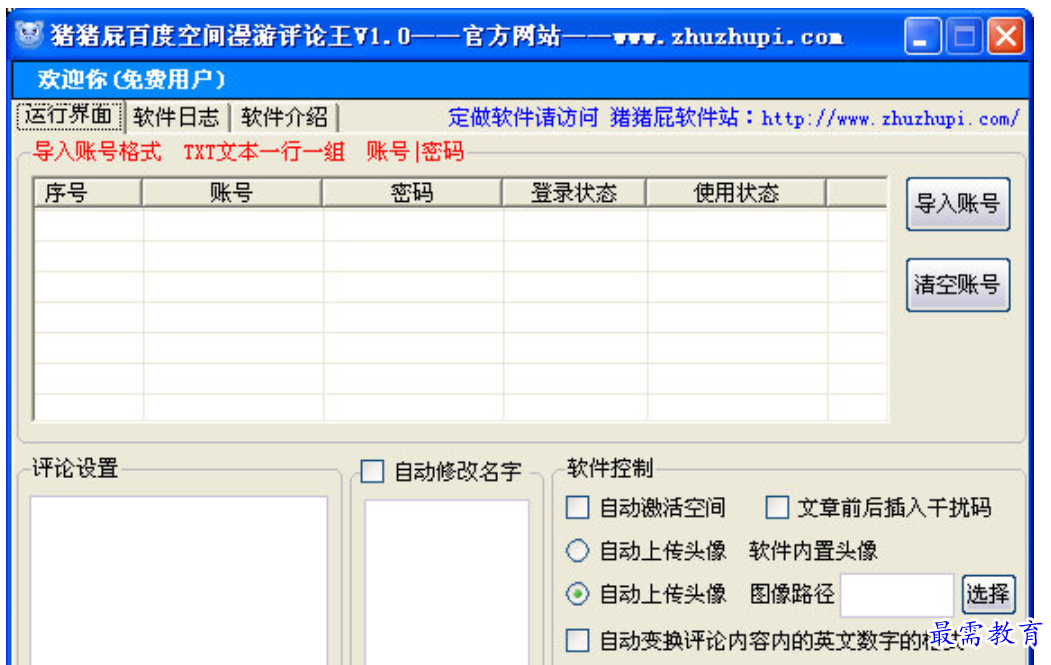Screen dimensions: 1051x665
Task: Sort by 序号 column header
Action: (x=87, y=193)
